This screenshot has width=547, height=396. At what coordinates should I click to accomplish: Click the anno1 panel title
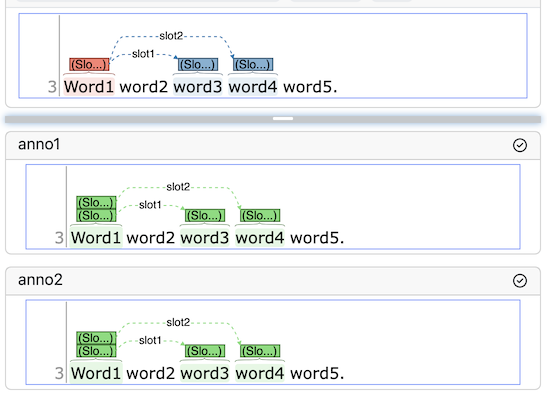coord(39,144)
